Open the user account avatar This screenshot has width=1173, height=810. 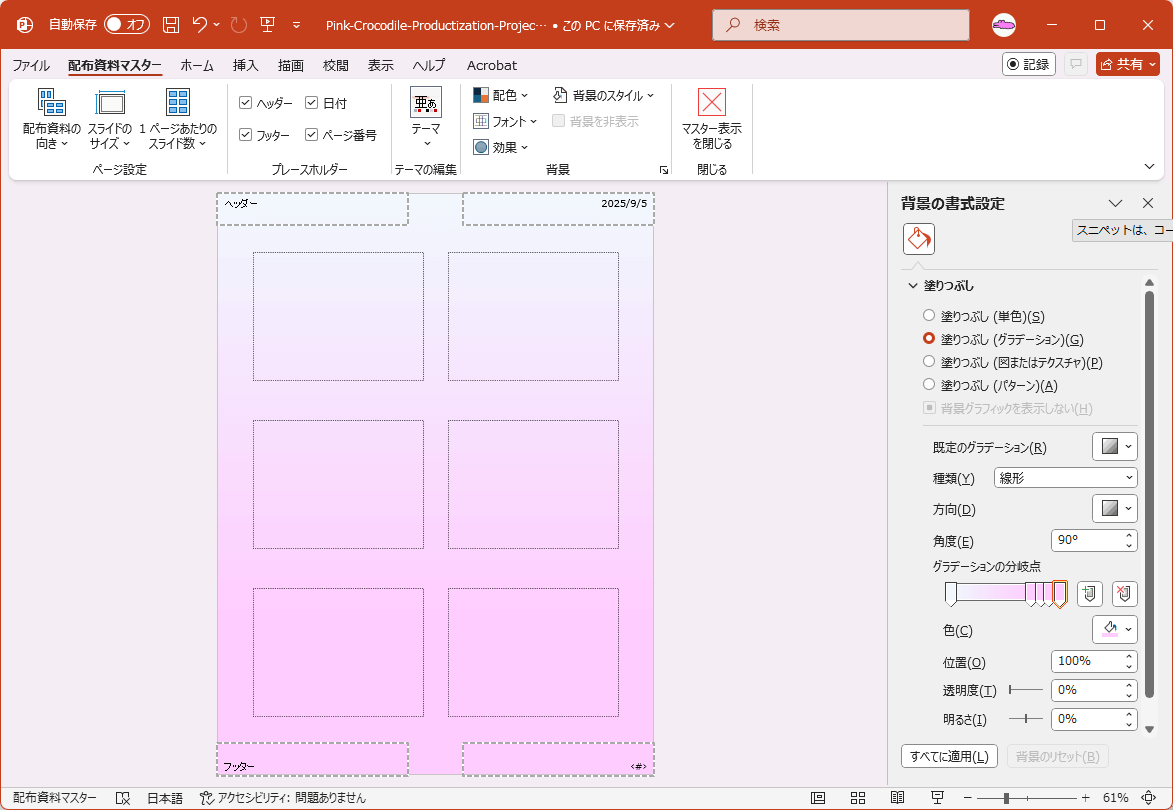(1004, 25)
